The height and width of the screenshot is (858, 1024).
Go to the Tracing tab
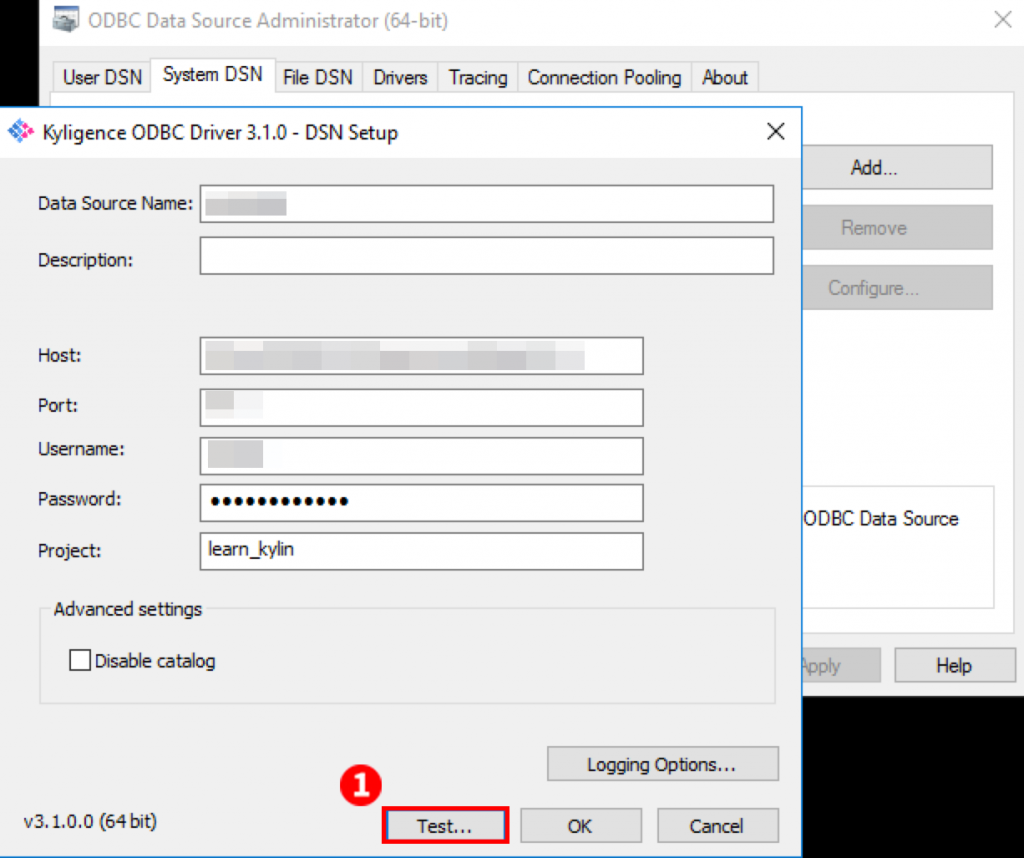[x=477, y=77]
